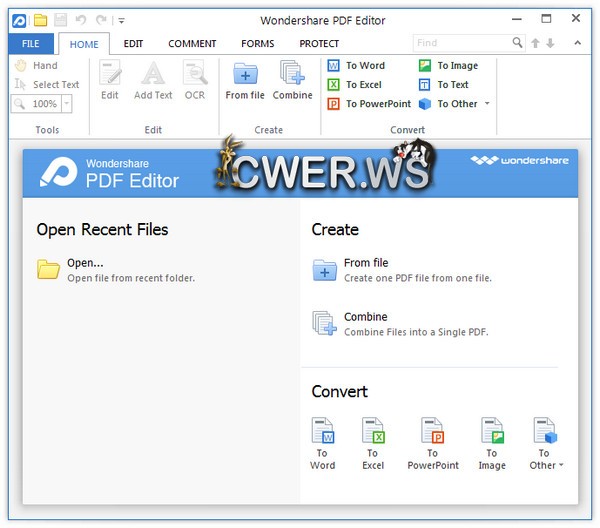Viewport: 600px width, 528px height.
Task: Switch to the EDIT tab
Action: click(x=133, y=44)
